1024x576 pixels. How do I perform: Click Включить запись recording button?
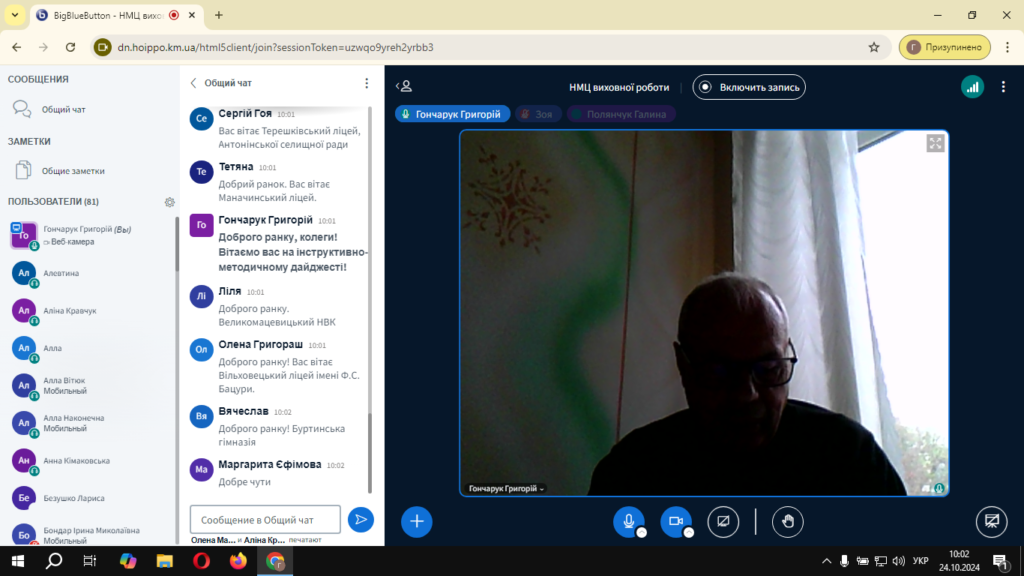(749, 87)
